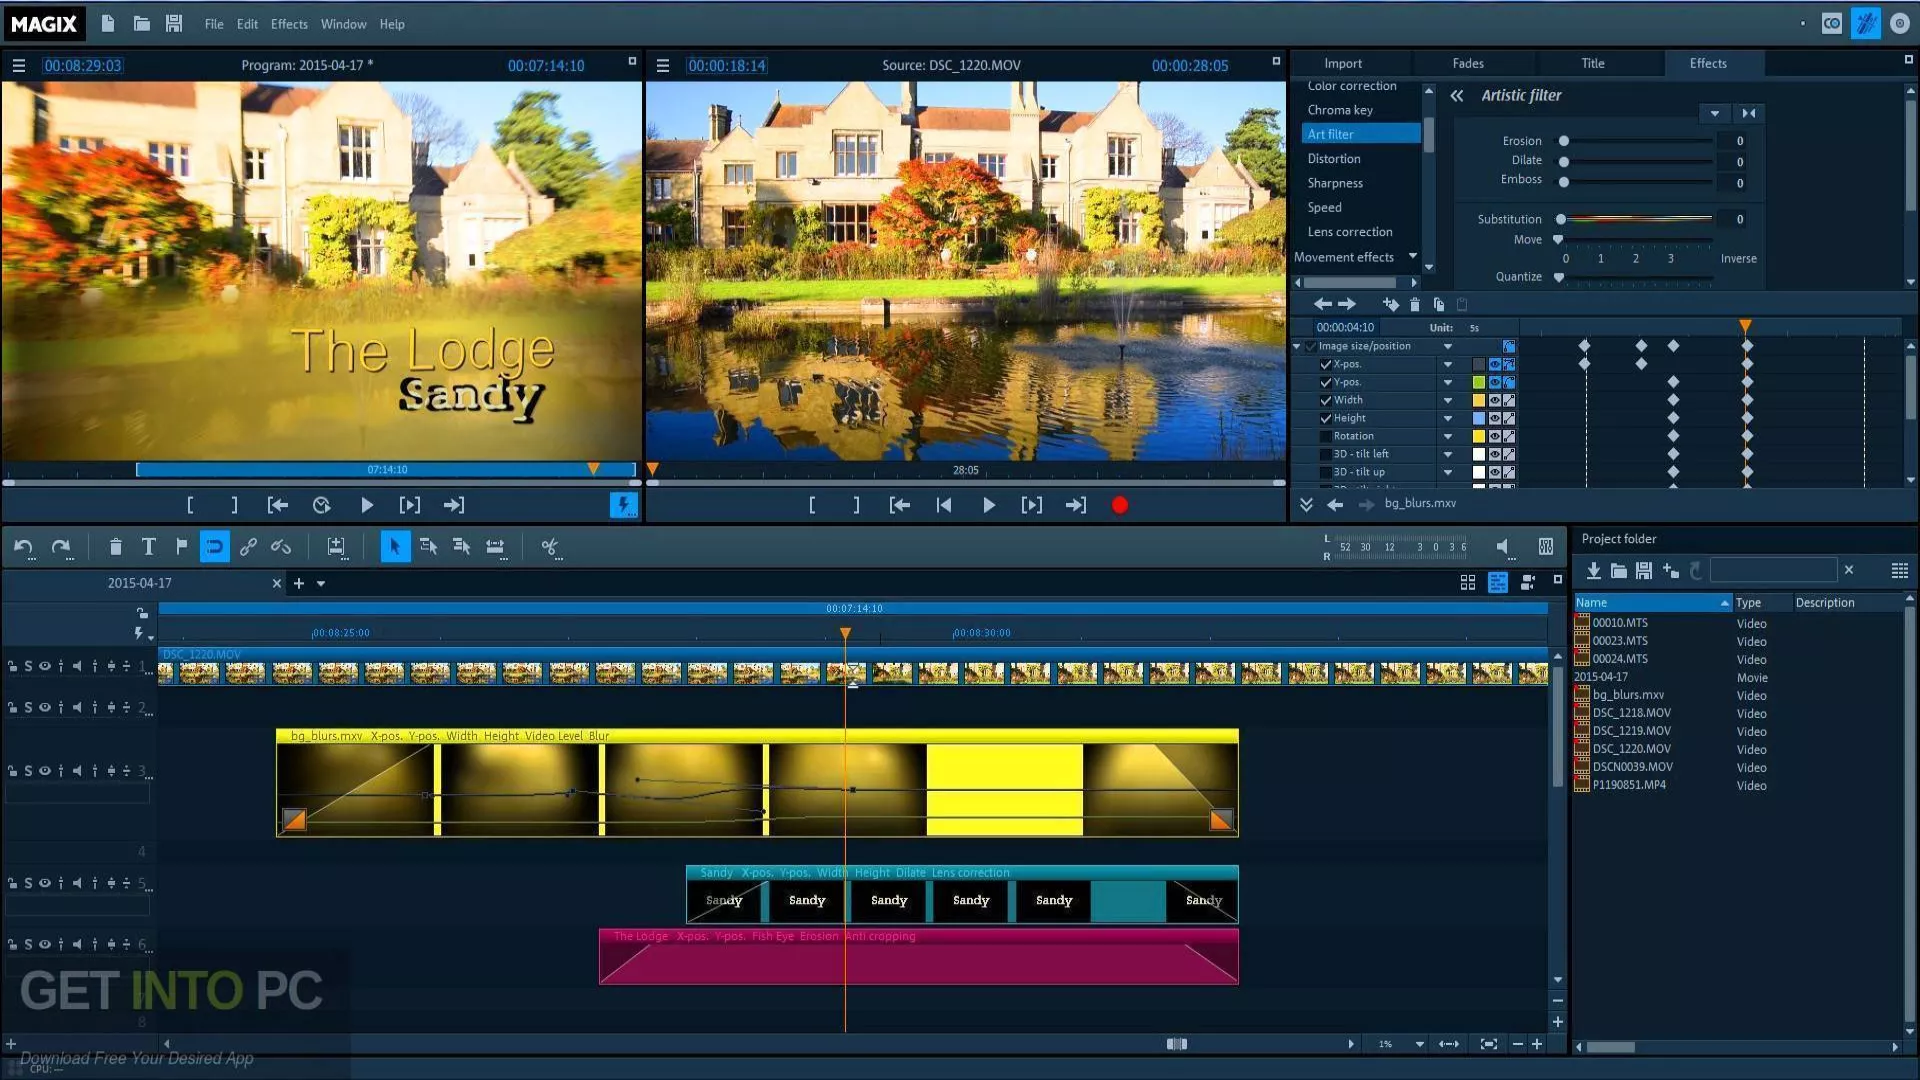Collapse the Image size/position group
This screenshot has height=1080, width=1920.
point(1297,347)
